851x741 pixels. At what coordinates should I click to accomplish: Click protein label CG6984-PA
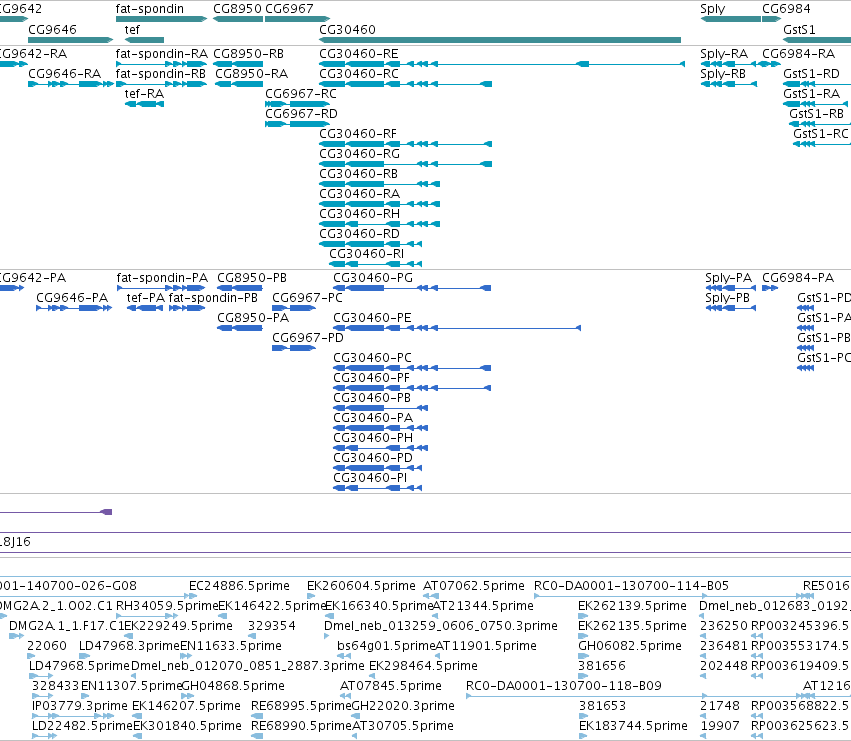click(x=798, y=278)
